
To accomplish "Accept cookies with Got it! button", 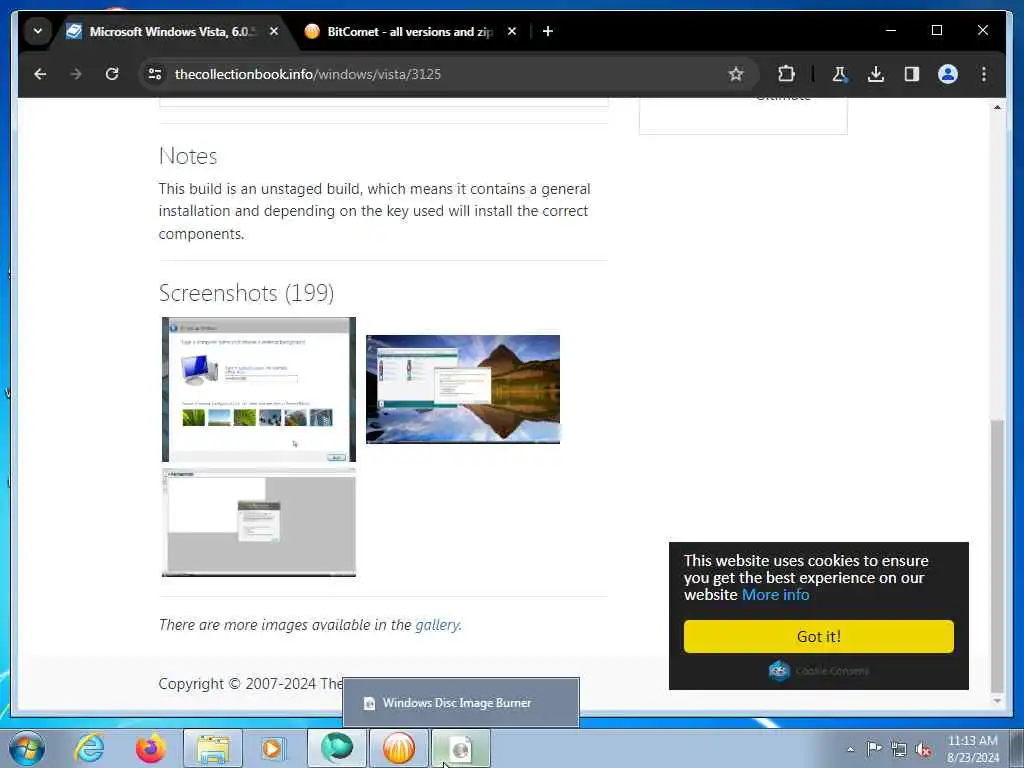I will click(818, 636).
